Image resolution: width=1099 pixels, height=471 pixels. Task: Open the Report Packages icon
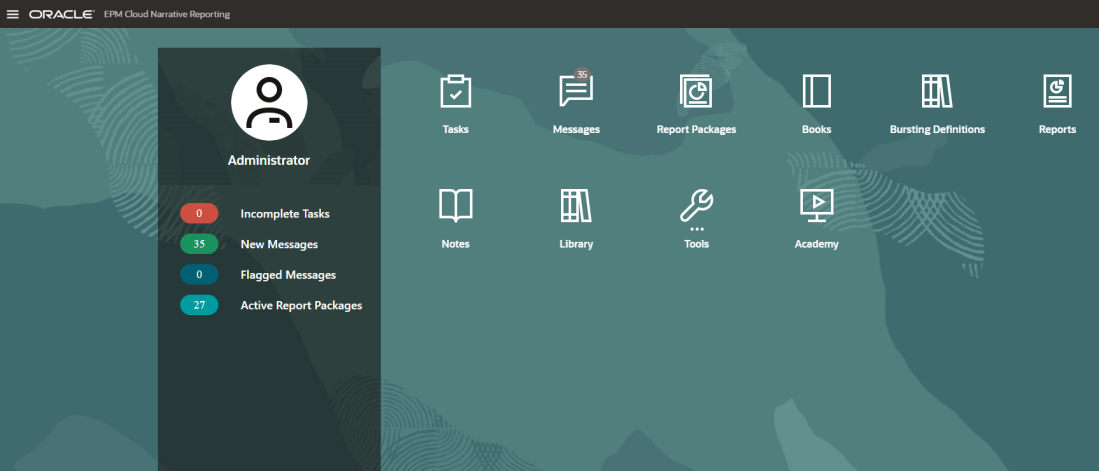click(695, 92)
